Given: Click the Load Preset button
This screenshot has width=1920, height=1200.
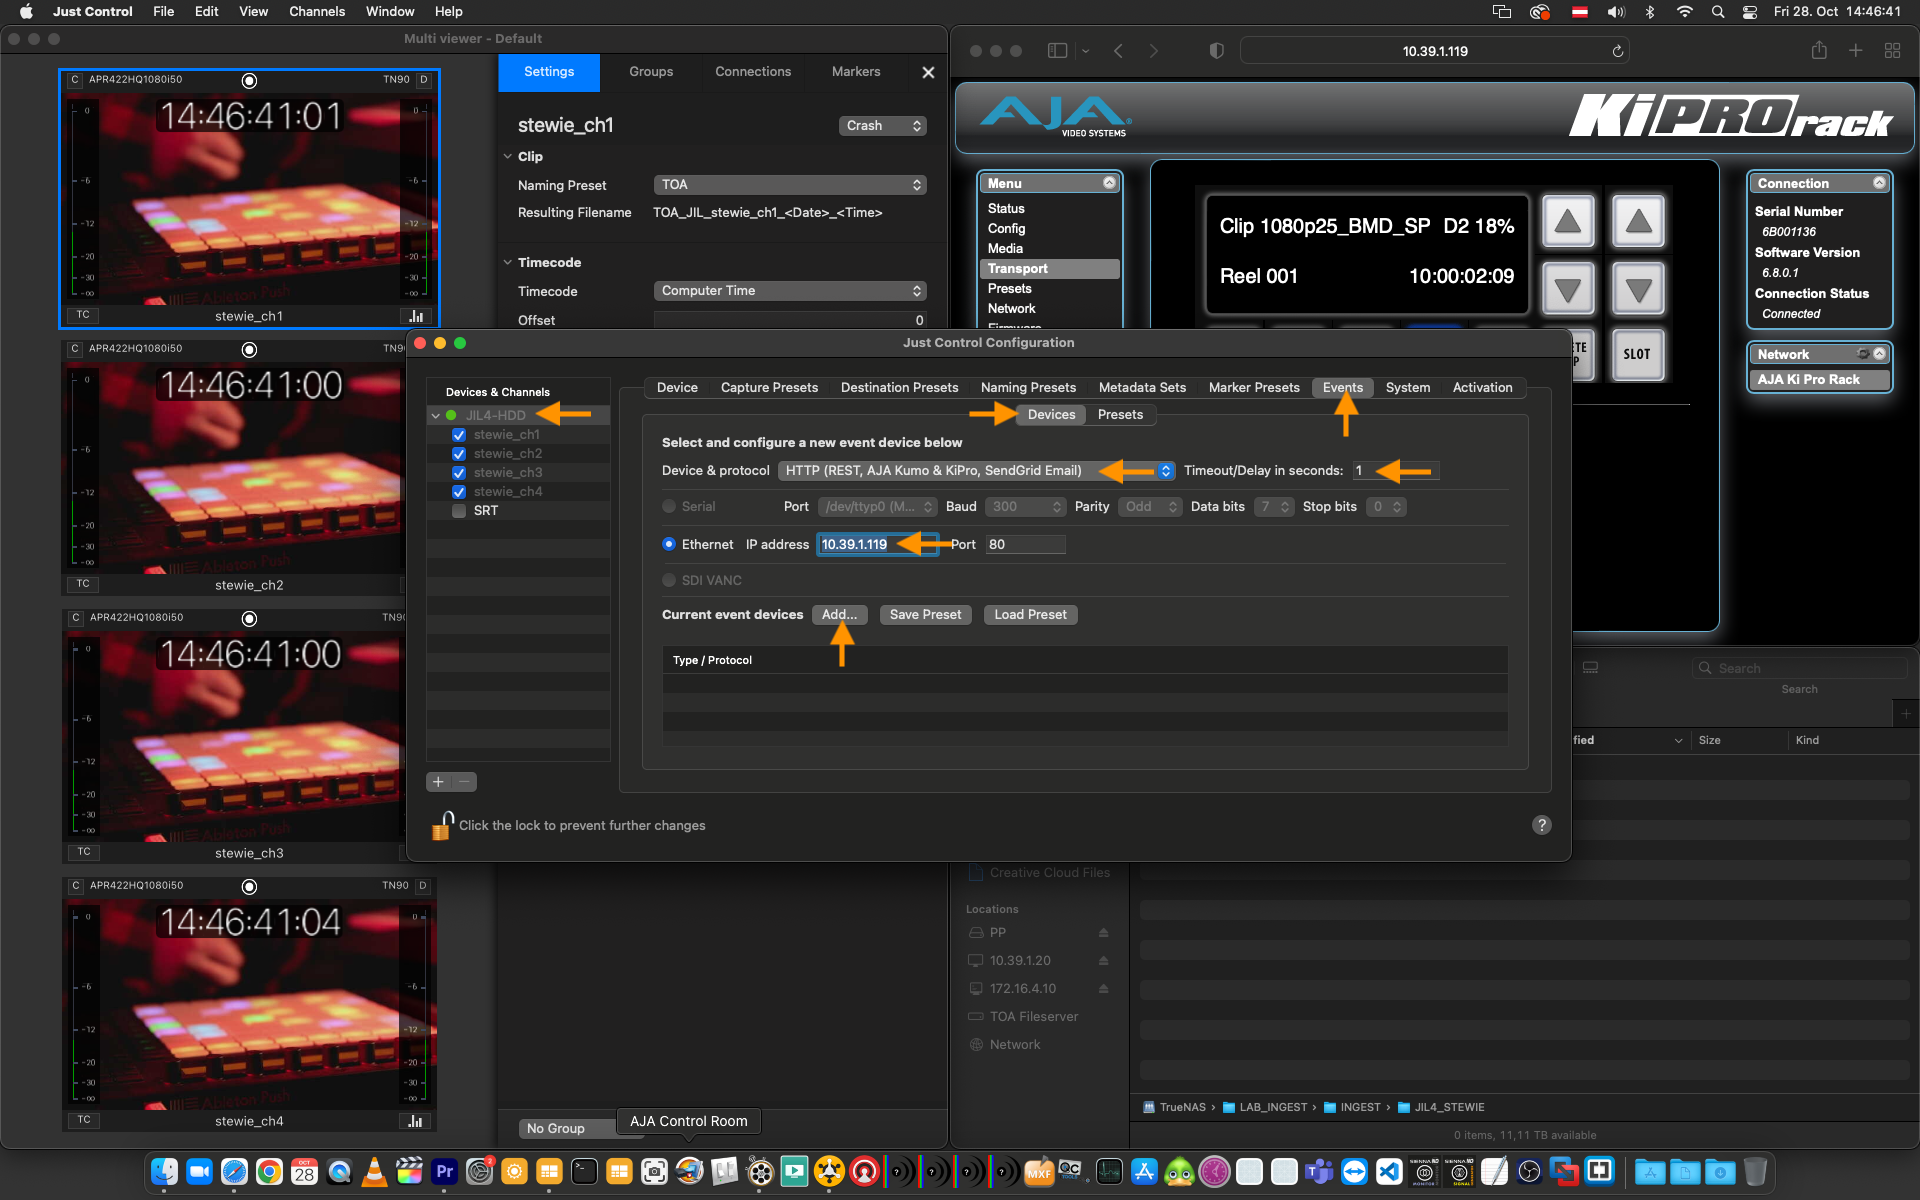Looking at the screenshot, I should click(1030, 615).
